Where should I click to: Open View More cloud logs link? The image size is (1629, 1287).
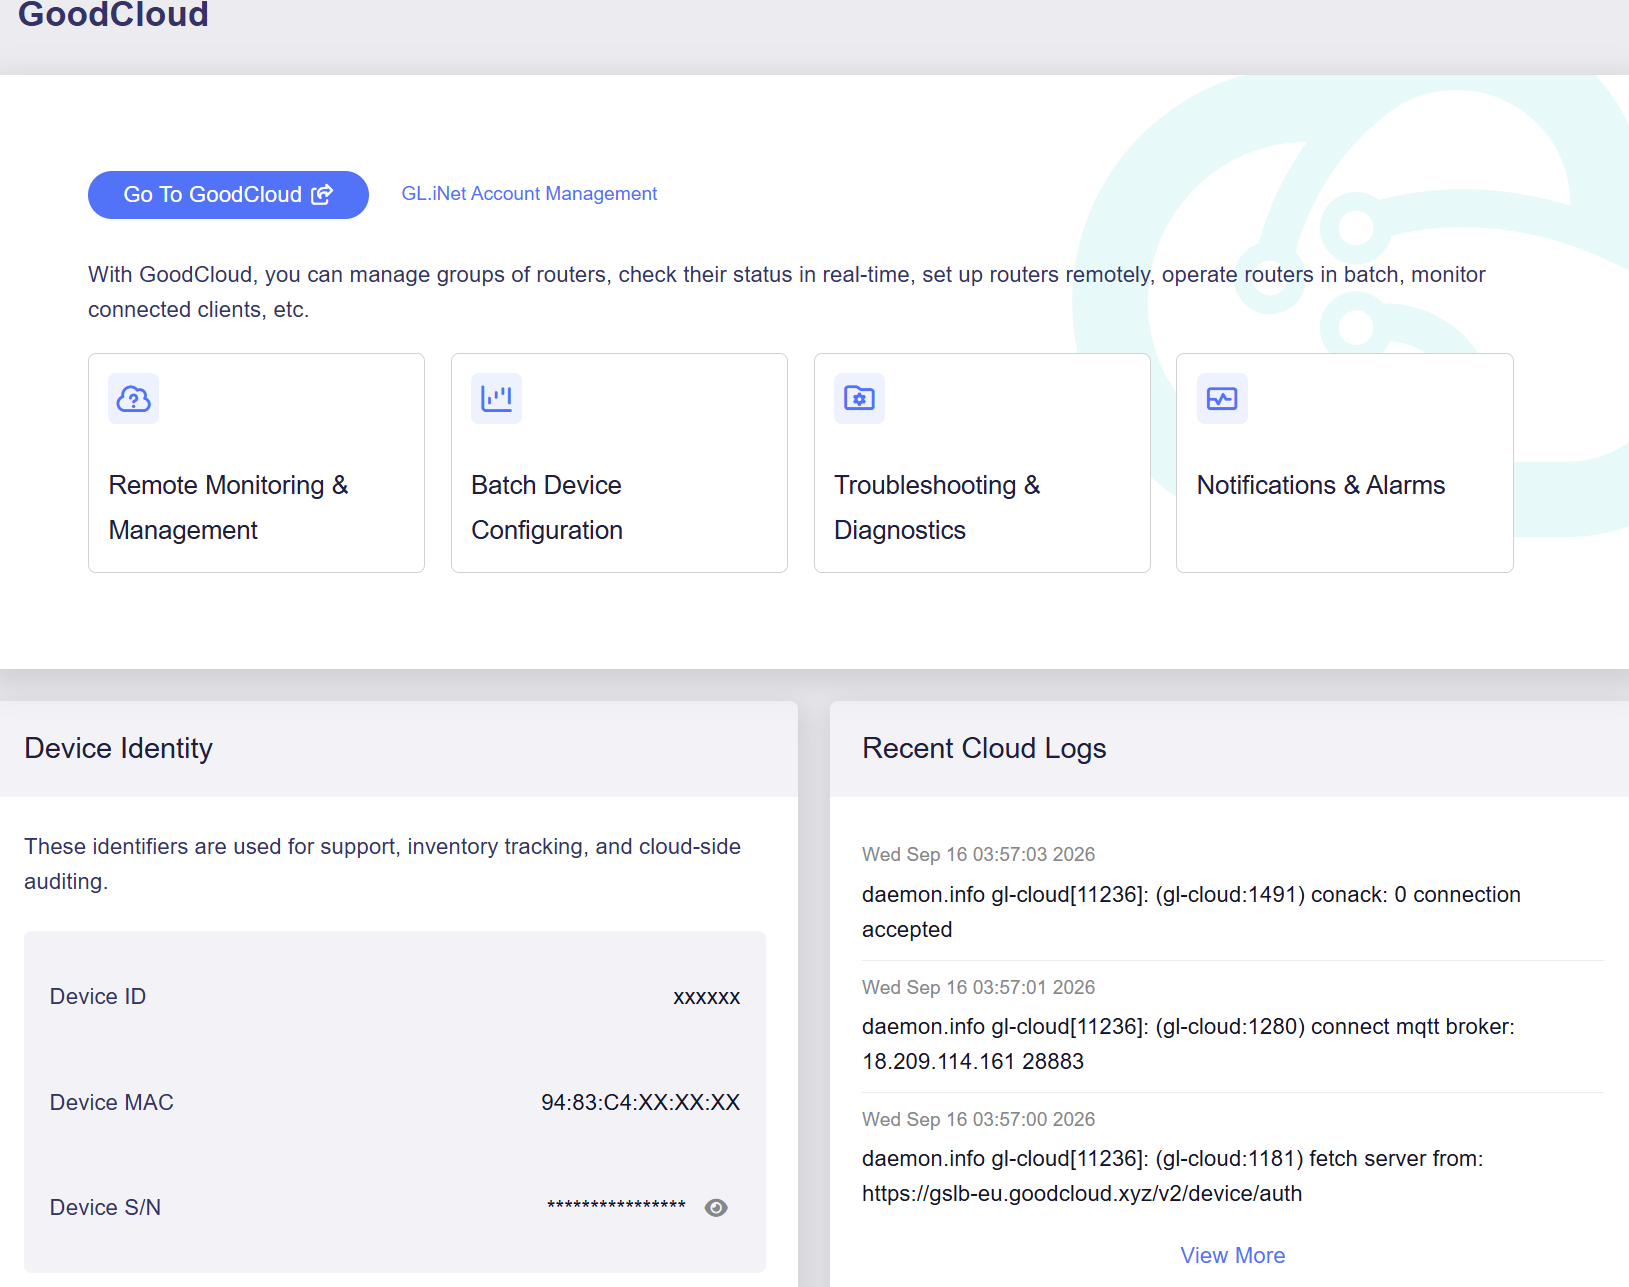pyautogui.click(x=1233, y=1256)
